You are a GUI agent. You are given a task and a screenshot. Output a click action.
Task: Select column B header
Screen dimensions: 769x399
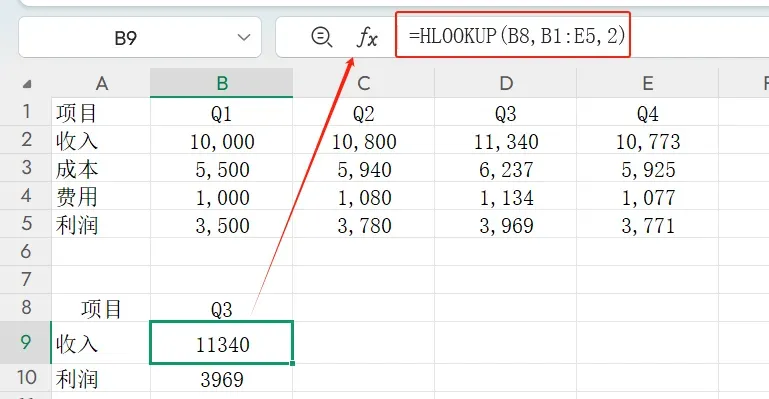pyautogui.click(x=222, y=83)
